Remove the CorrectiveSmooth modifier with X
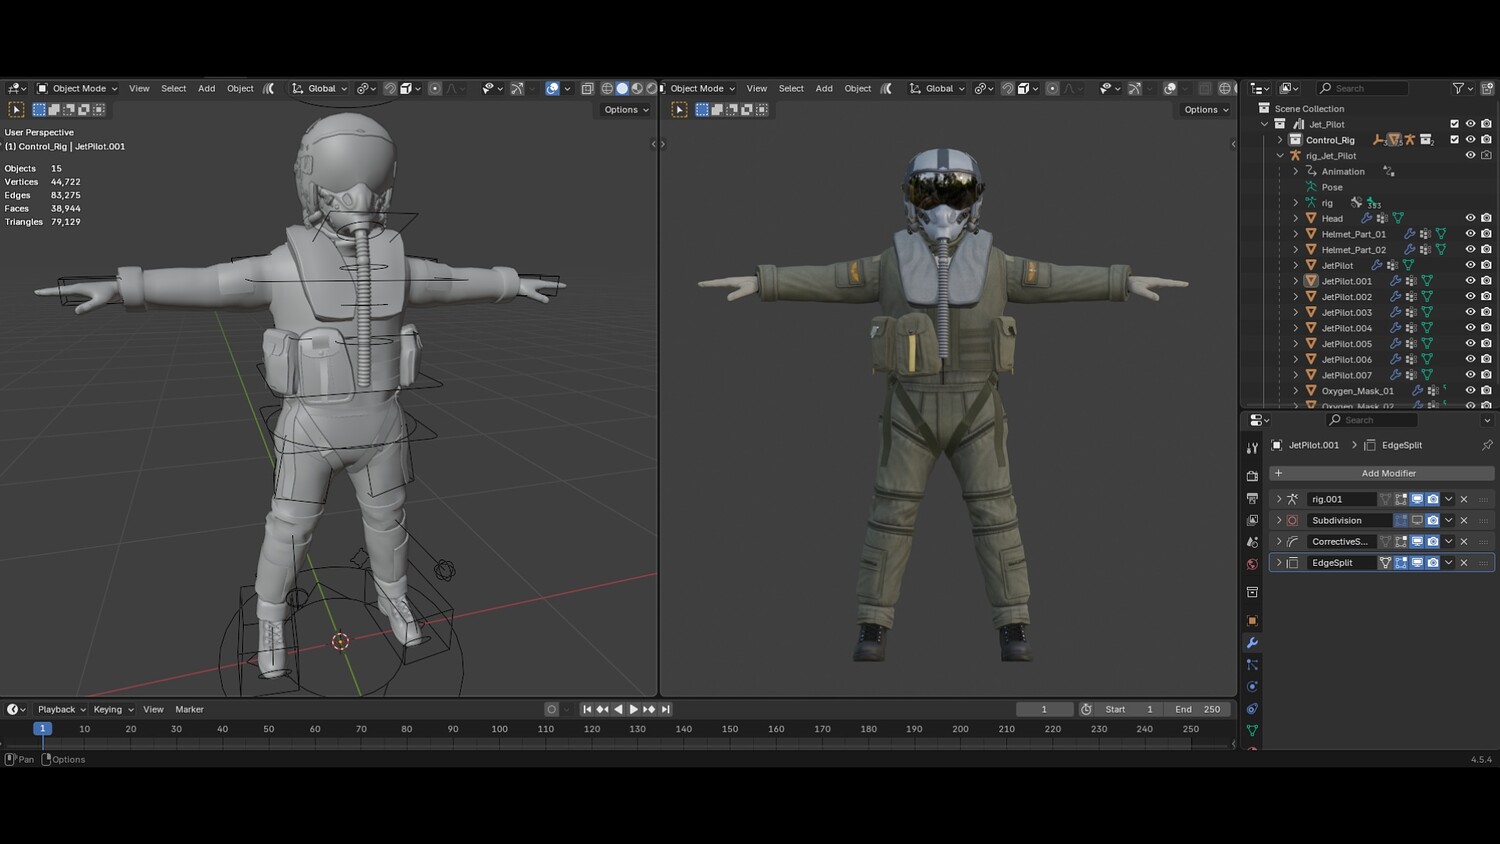 click(x=1464, y=541)
